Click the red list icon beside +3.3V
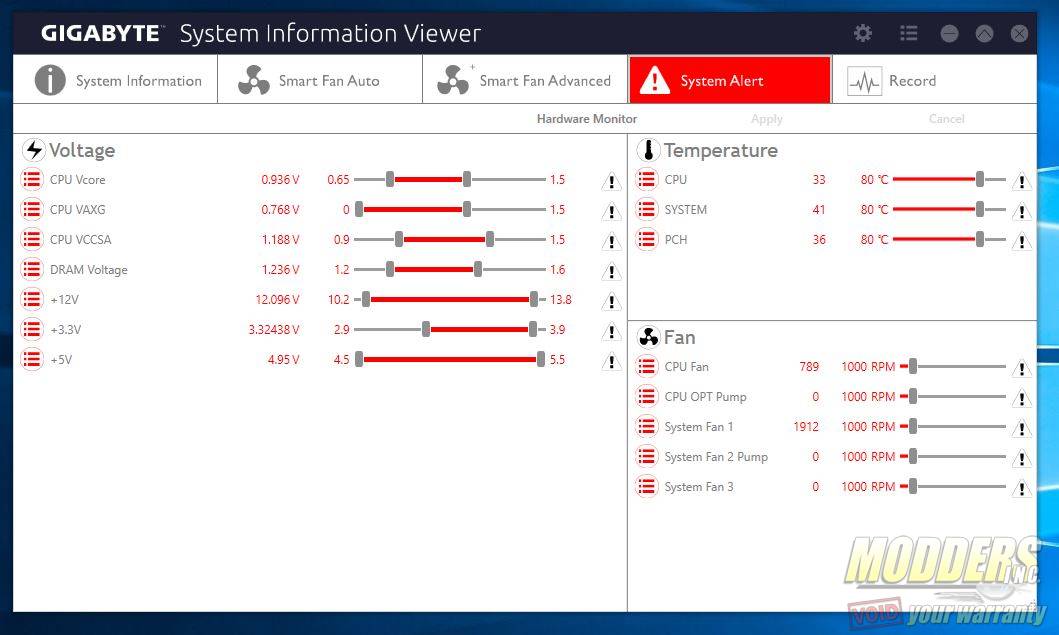The image size is (1059, 635). (32, 330)
